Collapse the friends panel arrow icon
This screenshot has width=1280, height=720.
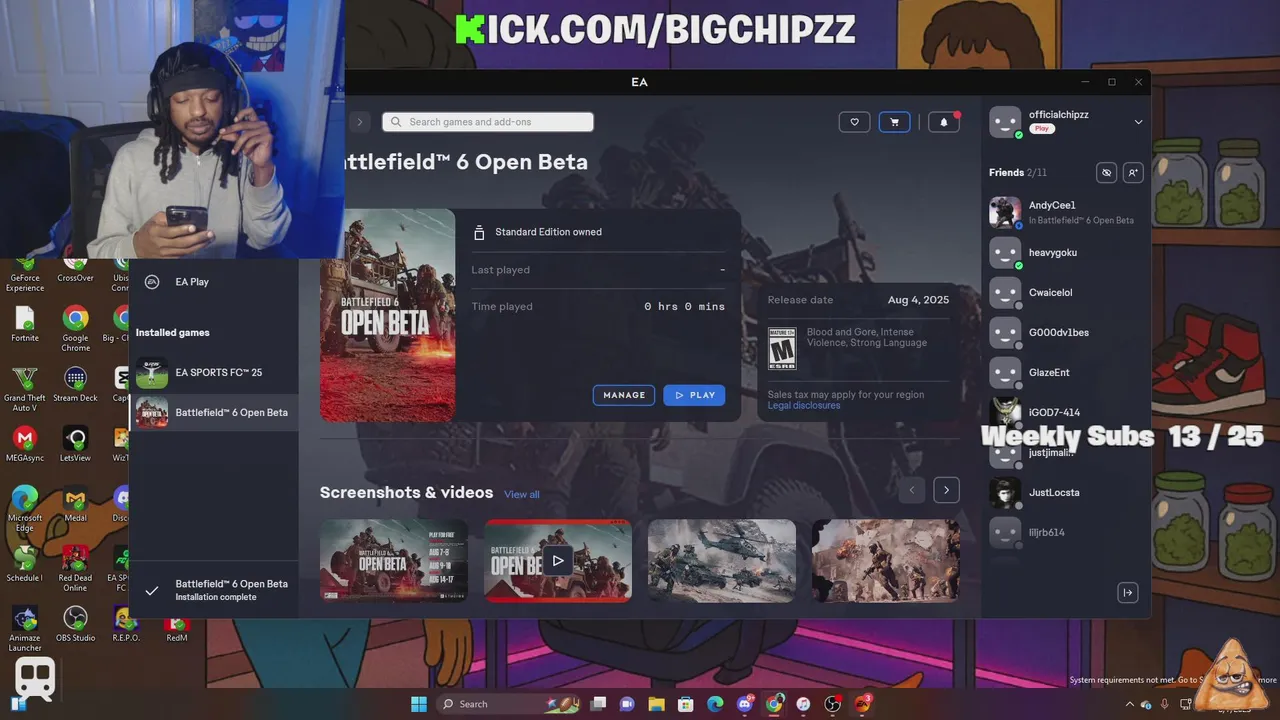click(x=1128, y=593)
